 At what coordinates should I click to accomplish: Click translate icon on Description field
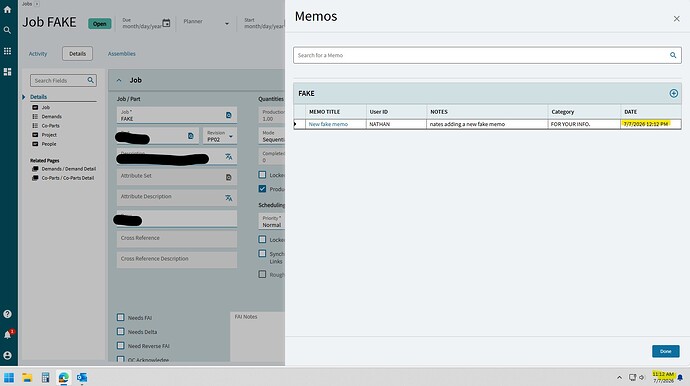click(x=228, y=157)
